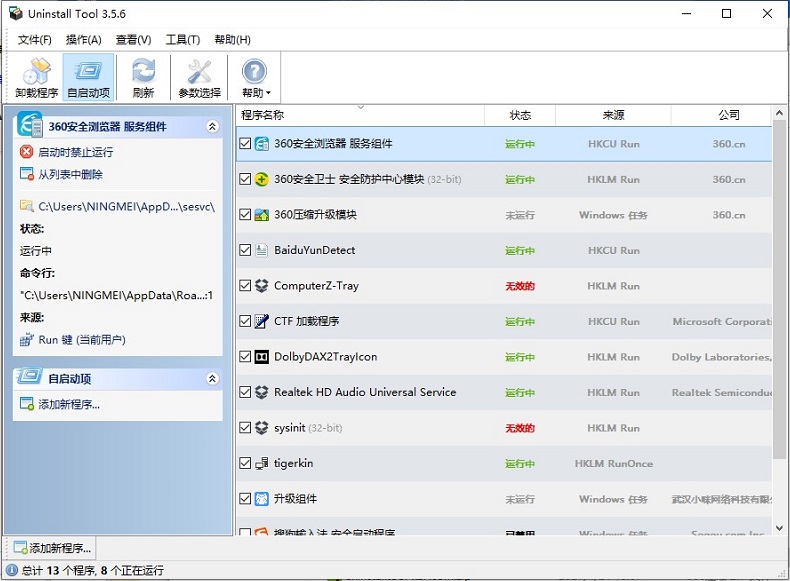The width and height of the screenshot is (790, 581).
Task: Click the Uninstall Tool title bar icon
Action: coord(16,14)
